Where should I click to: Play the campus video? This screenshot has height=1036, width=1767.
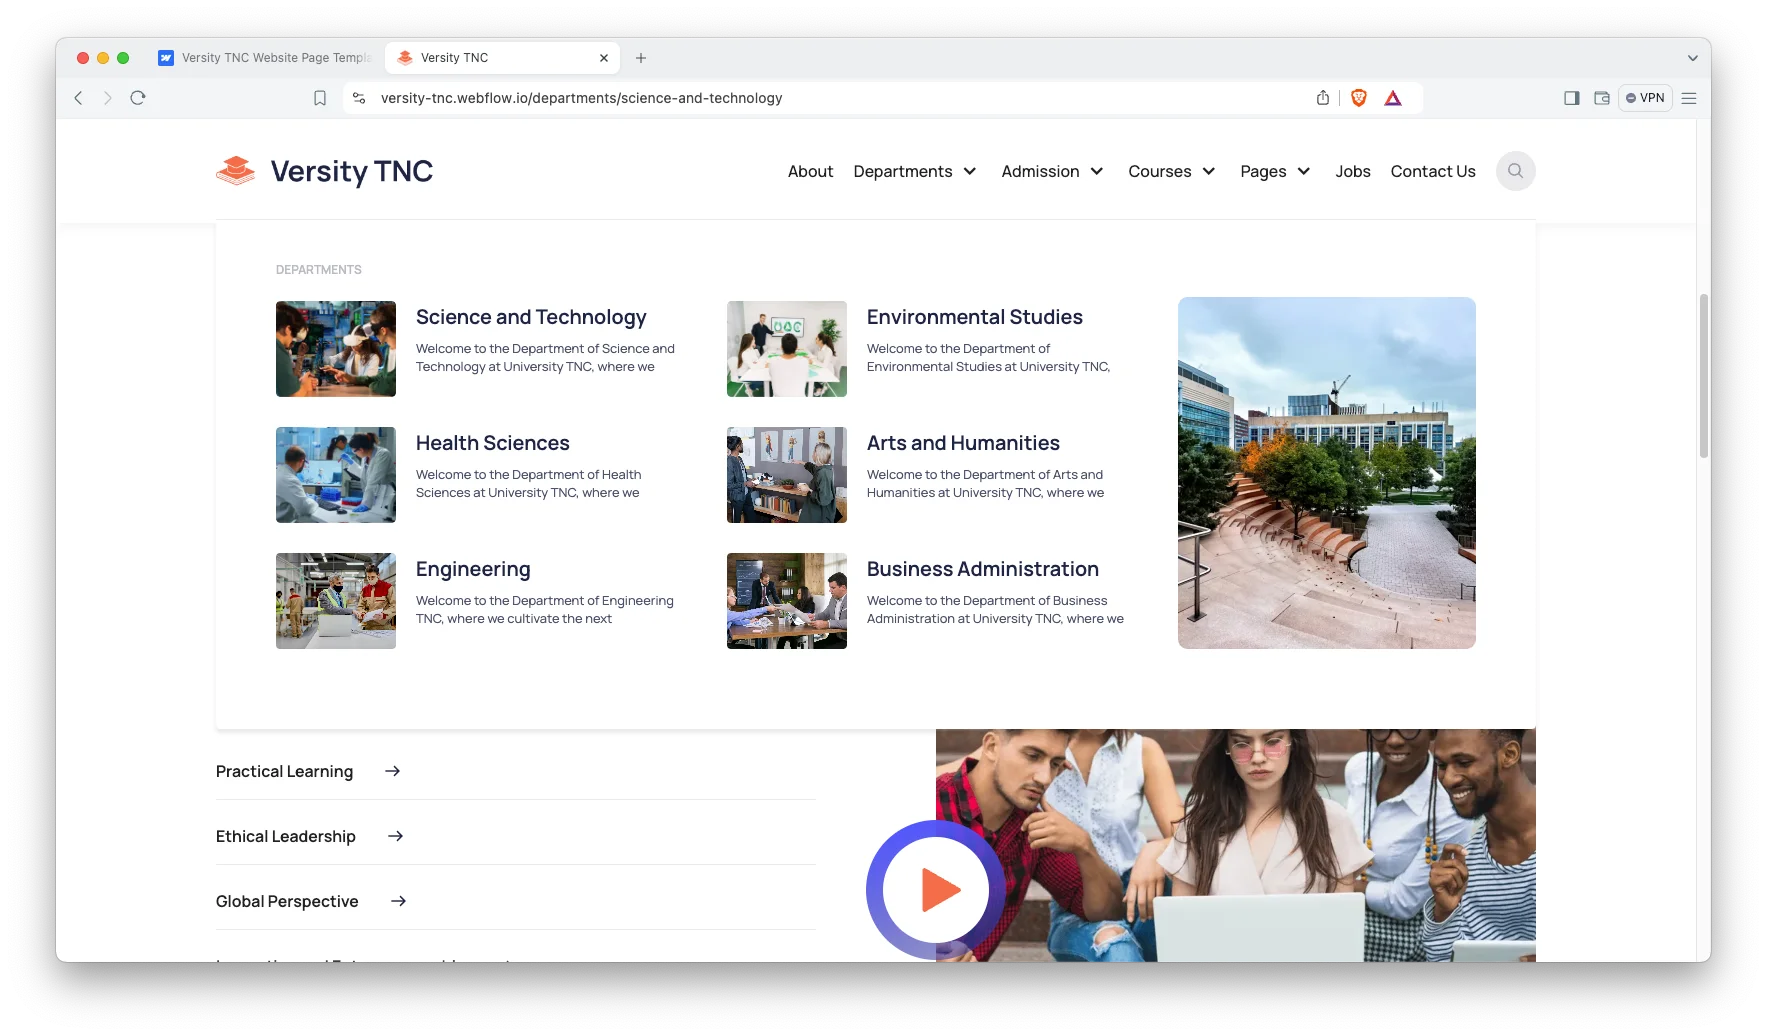[x=935, y=890]
